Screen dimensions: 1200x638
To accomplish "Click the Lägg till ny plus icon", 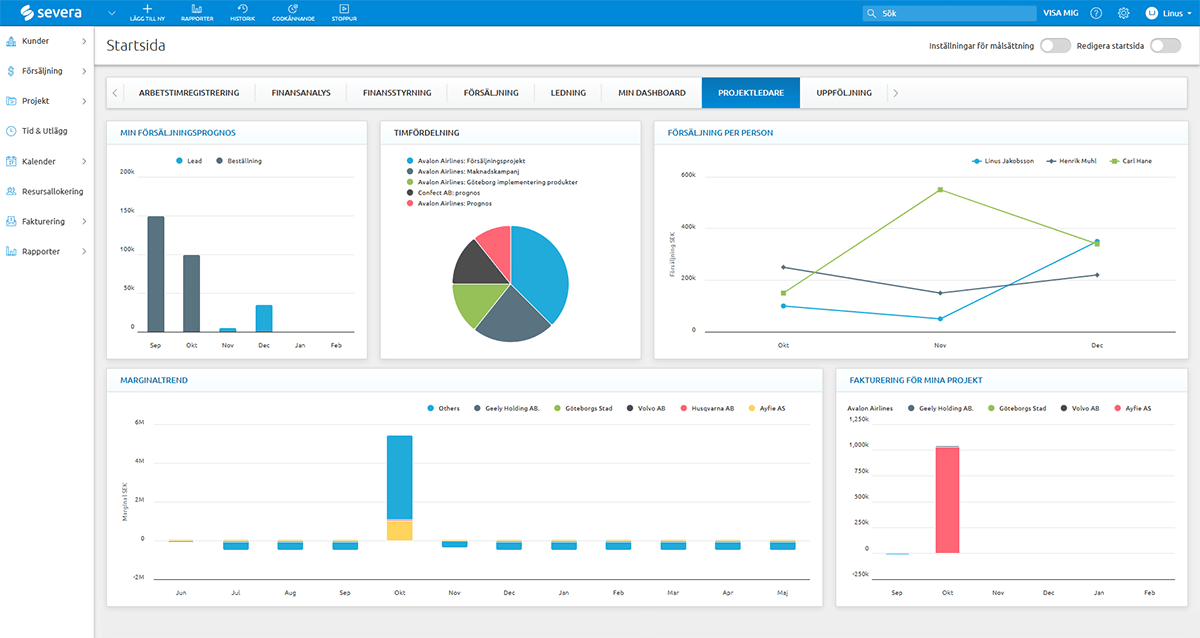I will pyautogui.click(x=147, y=9).
